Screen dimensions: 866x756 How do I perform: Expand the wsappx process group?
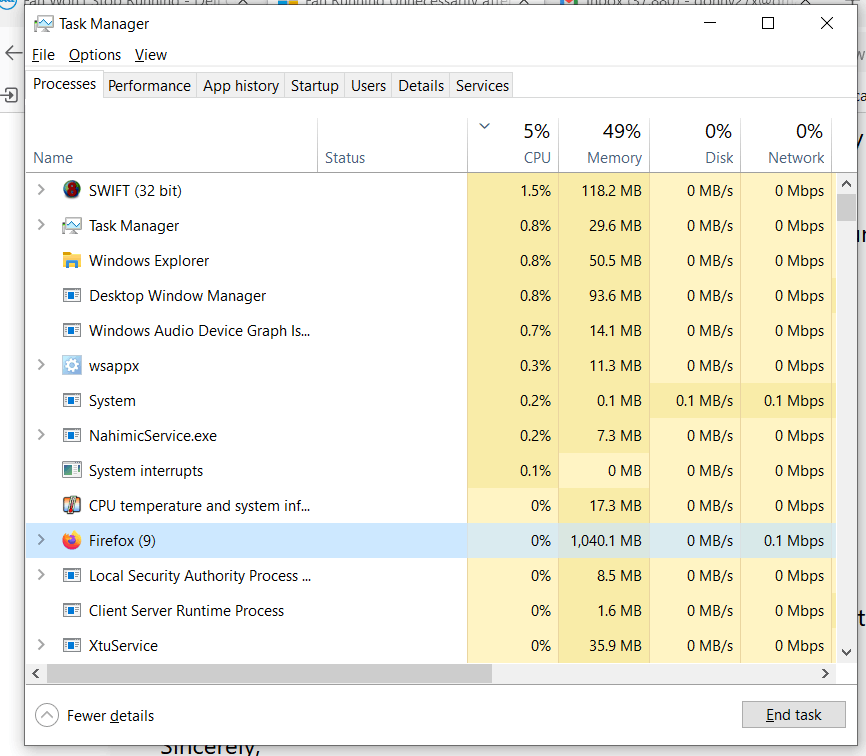coord(41,365)
